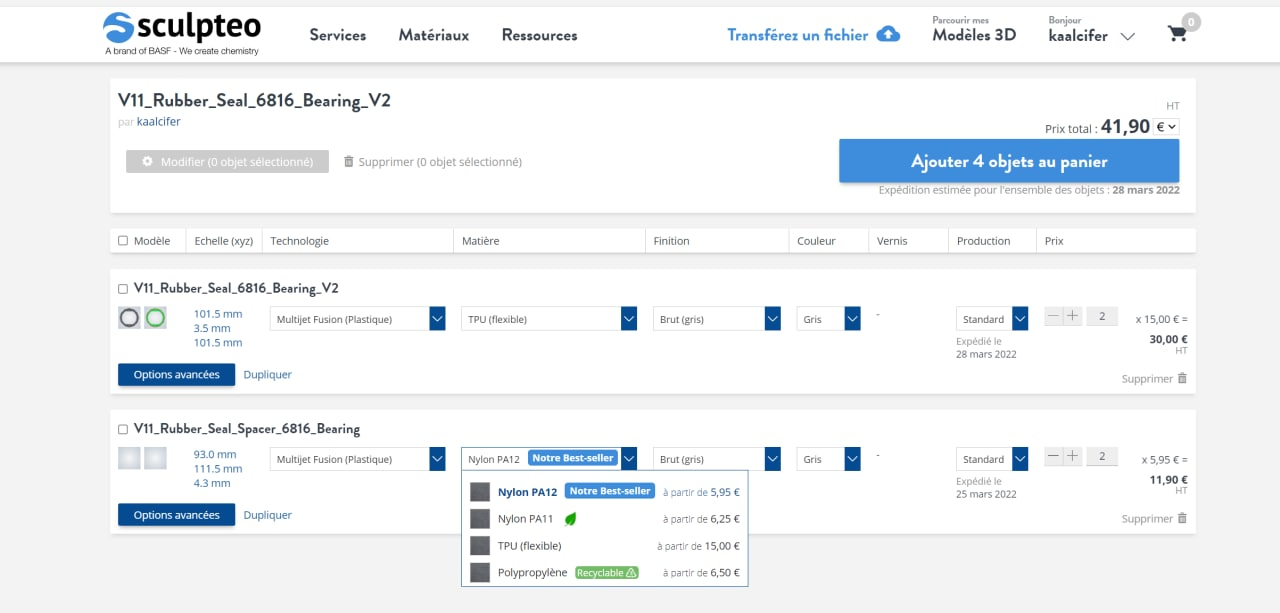The image size is (1280, 613).
Task: Click quantity field of the 15,00 € item
Action: point(1102,316)
